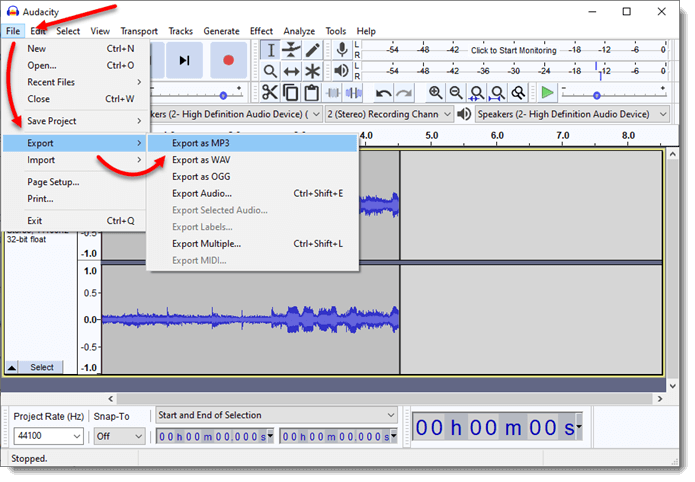Click the Skip to End button

coord(184,60)
